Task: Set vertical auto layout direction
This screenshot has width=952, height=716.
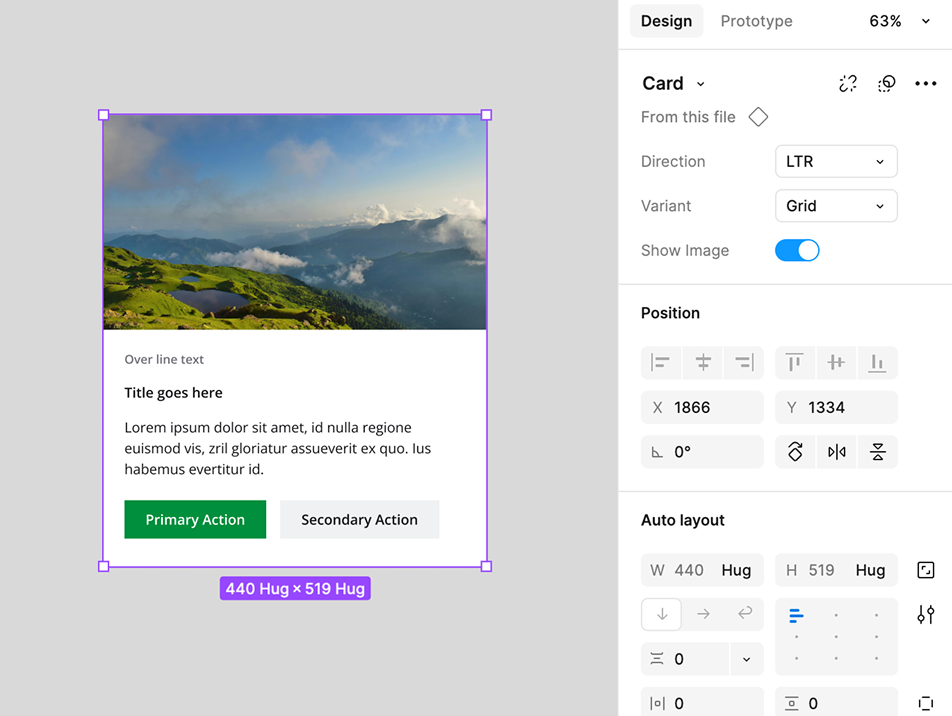Action: point(662,614)
